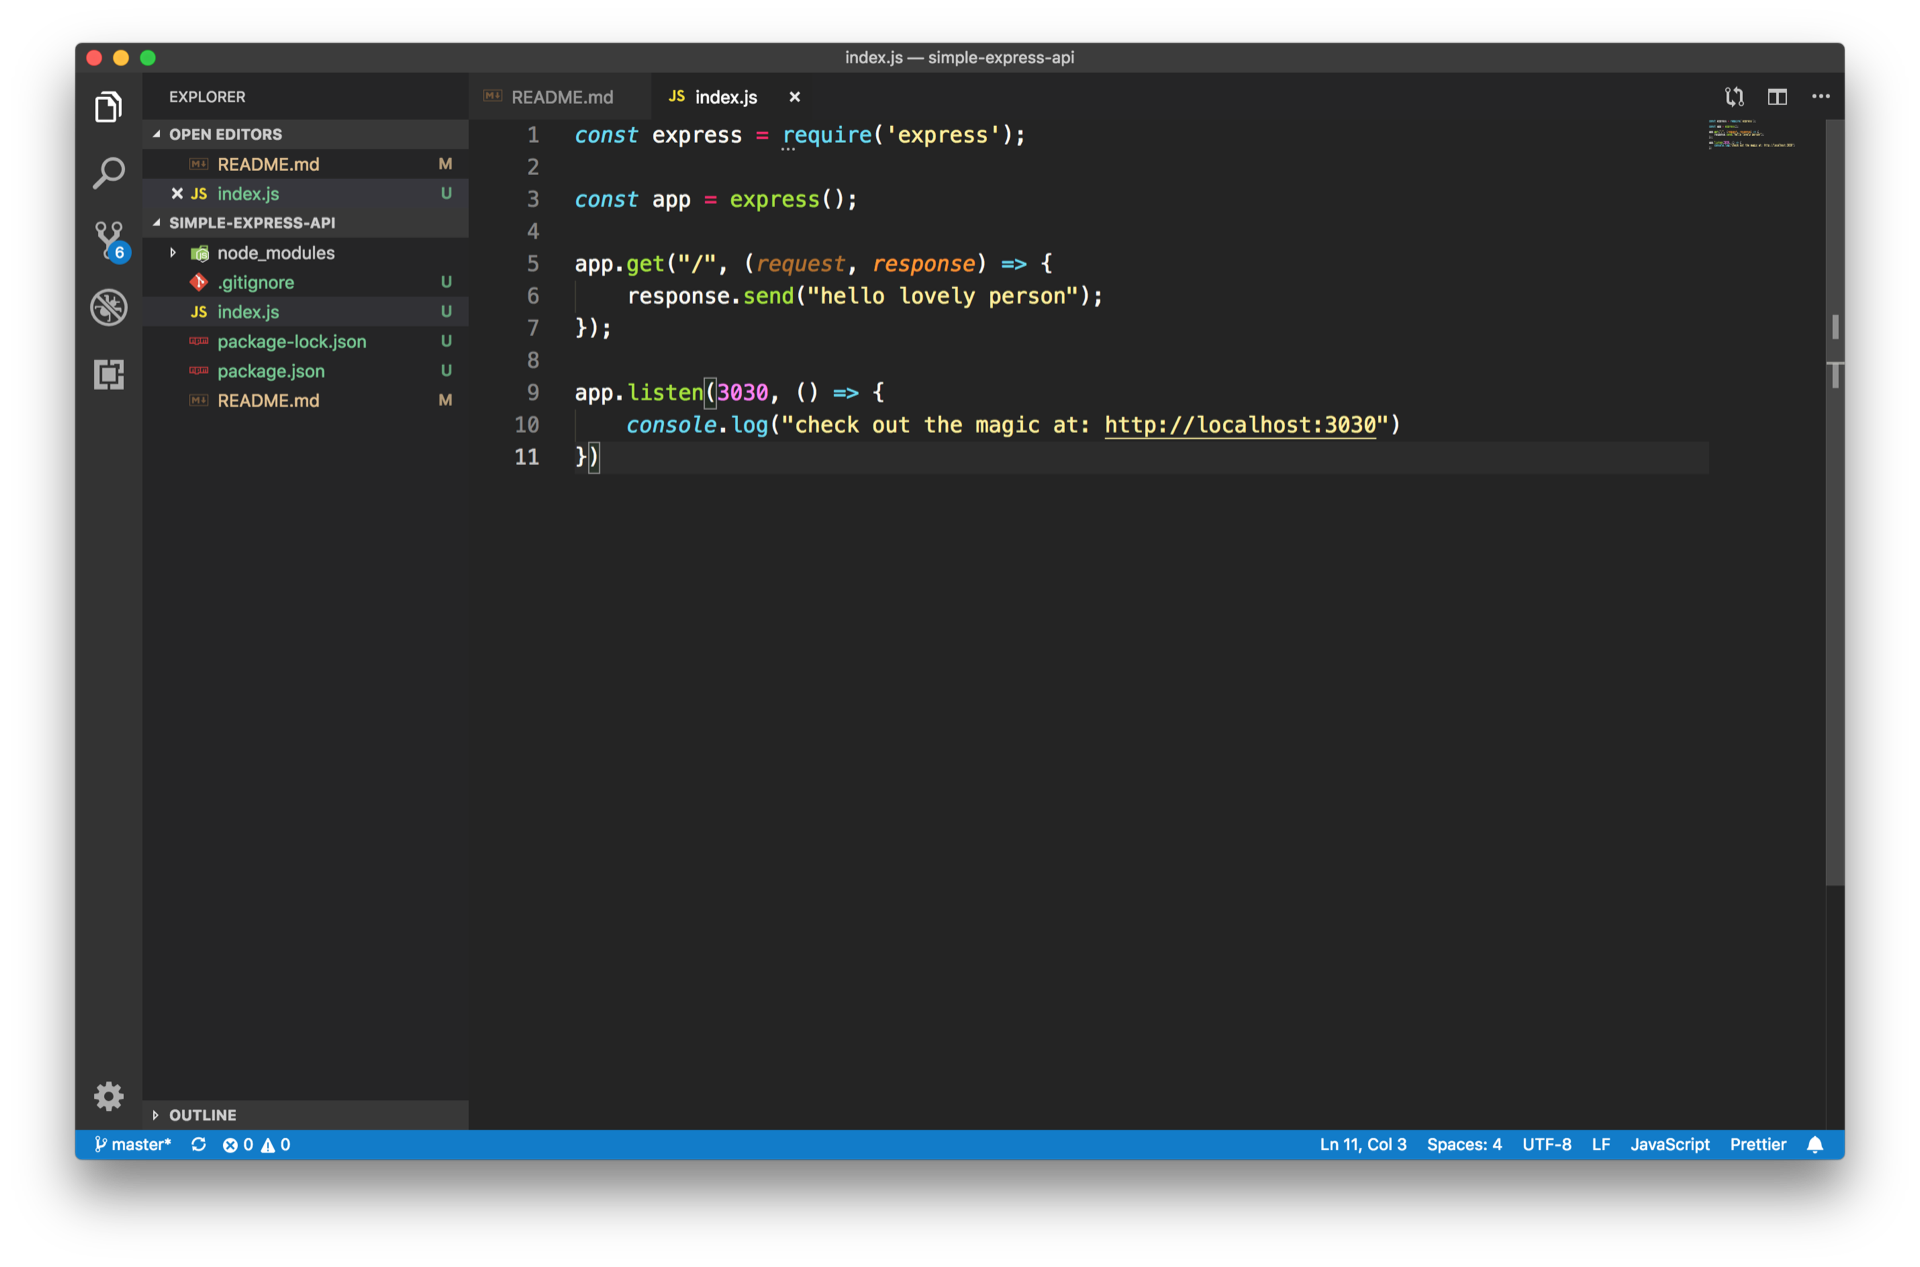Close the index.js editor tab

pos(794,97)
